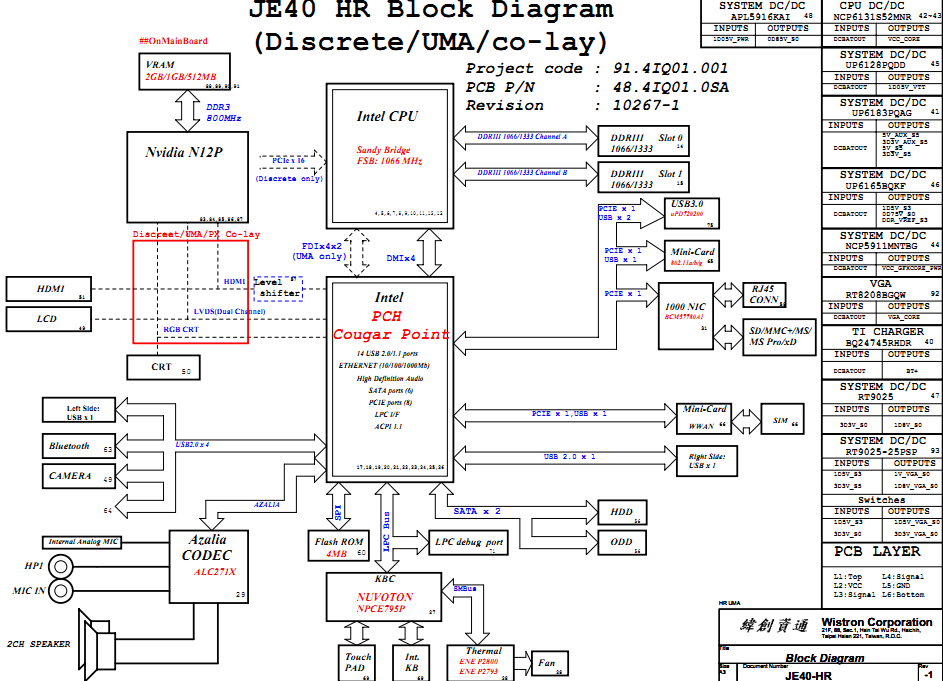
Task: Select the "Internal Analog MIC" block
Action: pos(82,542)
